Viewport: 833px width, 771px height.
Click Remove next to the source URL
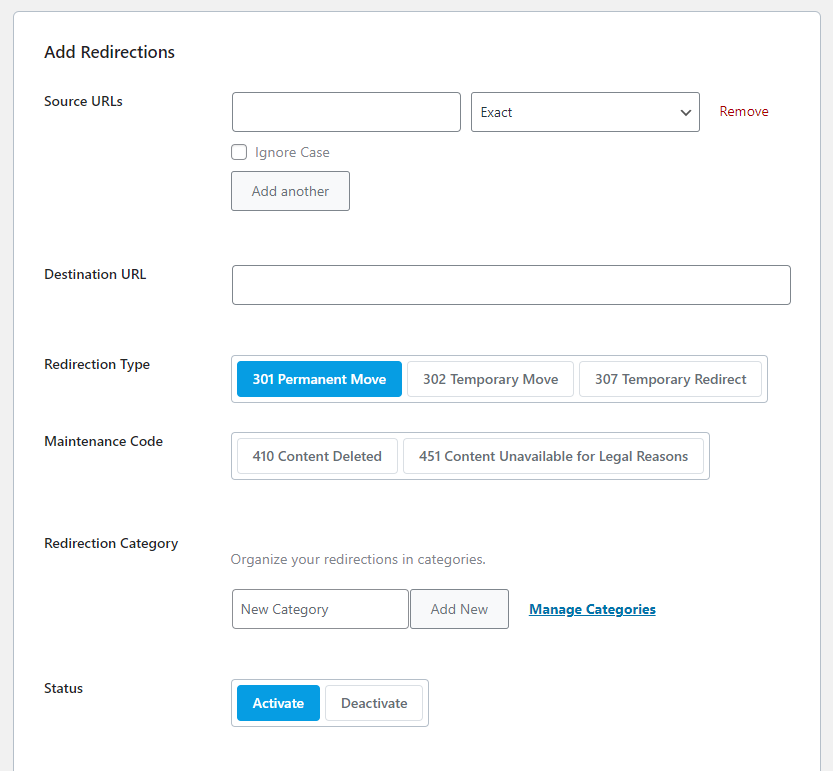[x=744, y=112]
